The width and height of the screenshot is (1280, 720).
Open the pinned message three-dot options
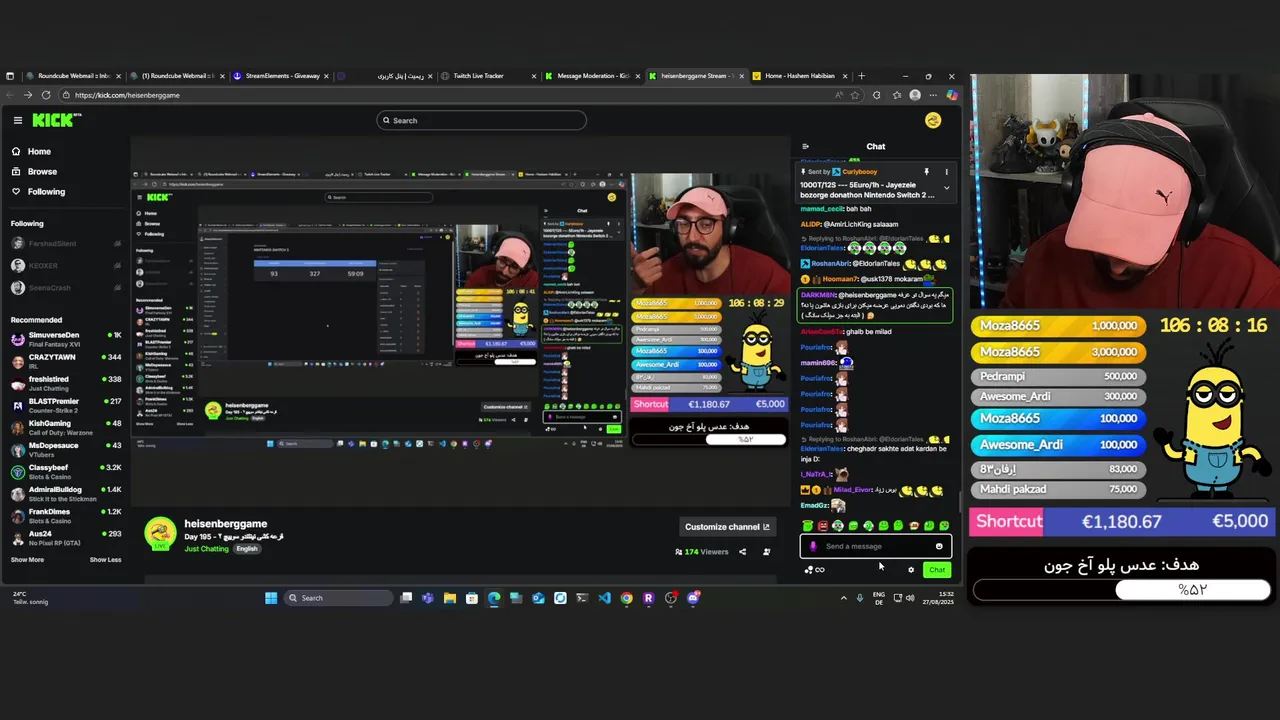click(946, 172)
